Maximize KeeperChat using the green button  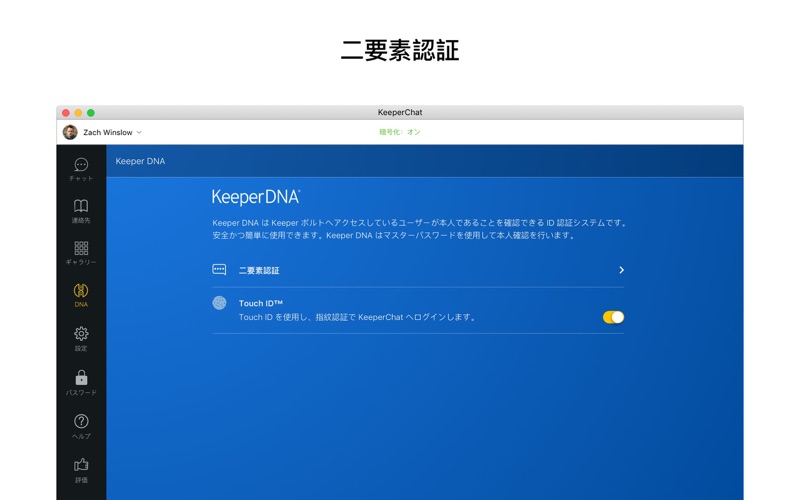(x=91, y=113)
